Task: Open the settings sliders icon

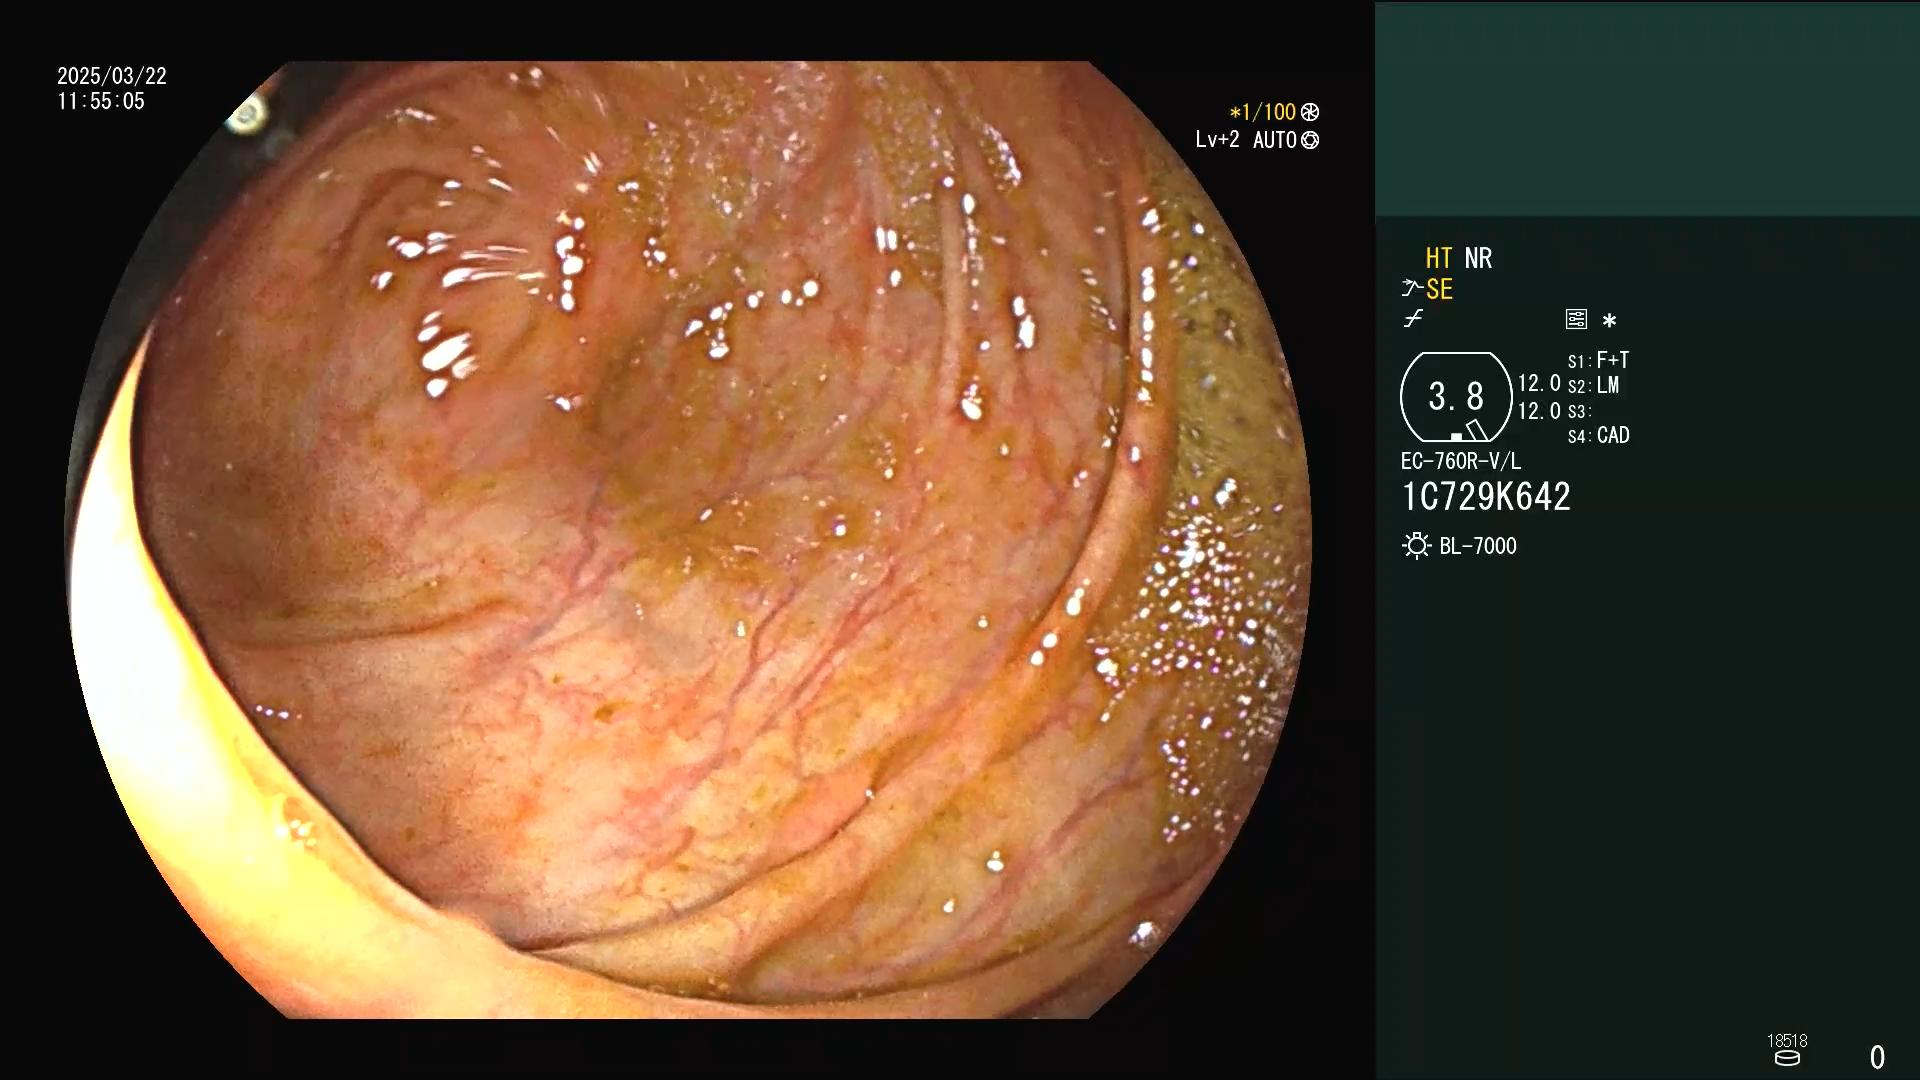Action: [1576, 319]
